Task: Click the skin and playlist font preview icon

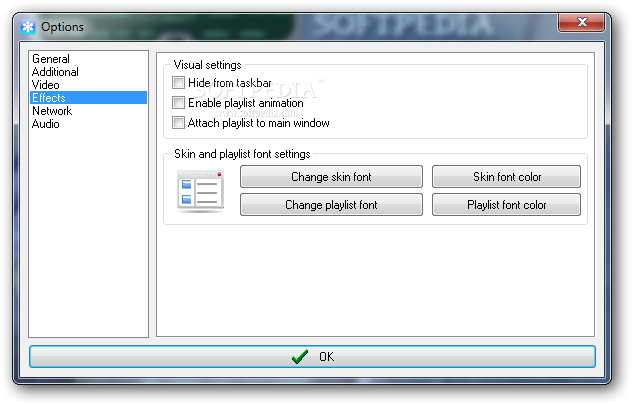Action: [200, 191]
